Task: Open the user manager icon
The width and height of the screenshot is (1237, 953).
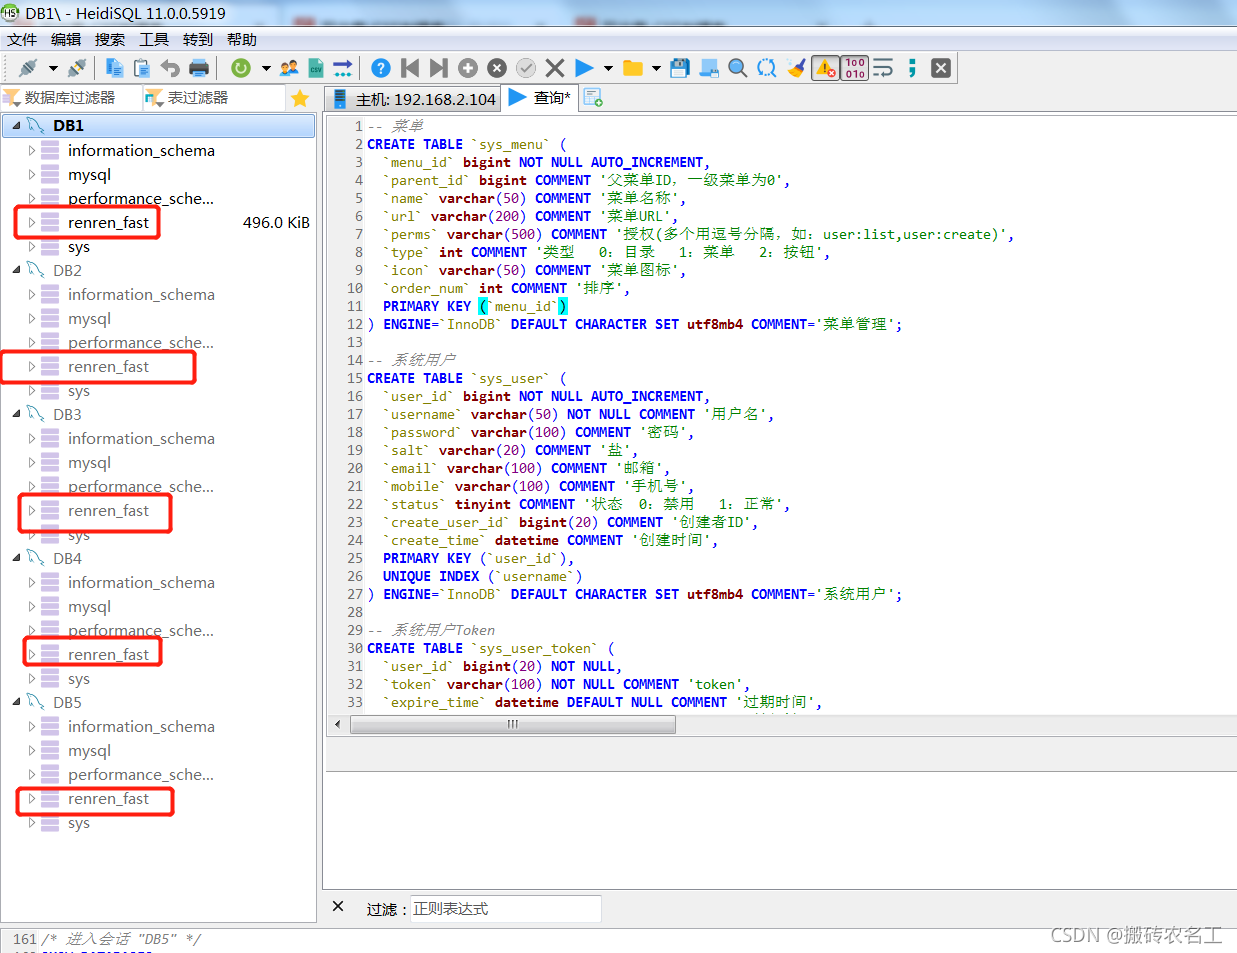Action: pos(289,68)
